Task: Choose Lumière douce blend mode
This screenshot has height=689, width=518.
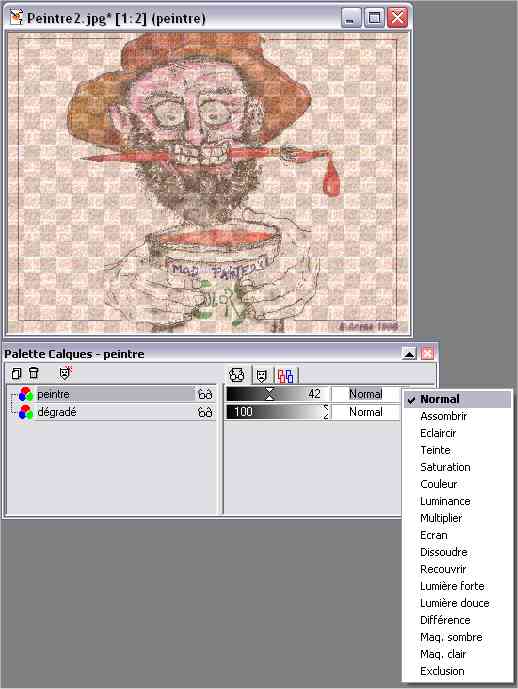Action: click(455, 603)
